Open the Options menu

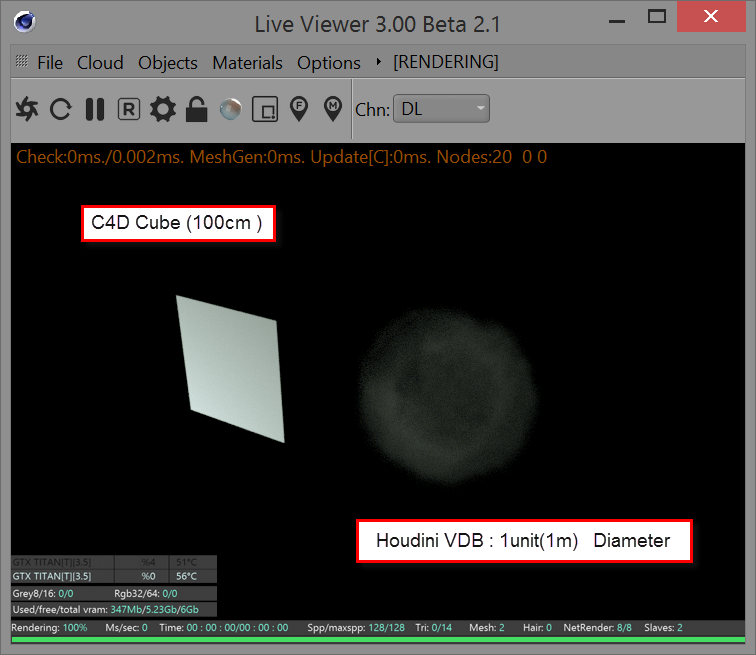click(x=329, y=63)
